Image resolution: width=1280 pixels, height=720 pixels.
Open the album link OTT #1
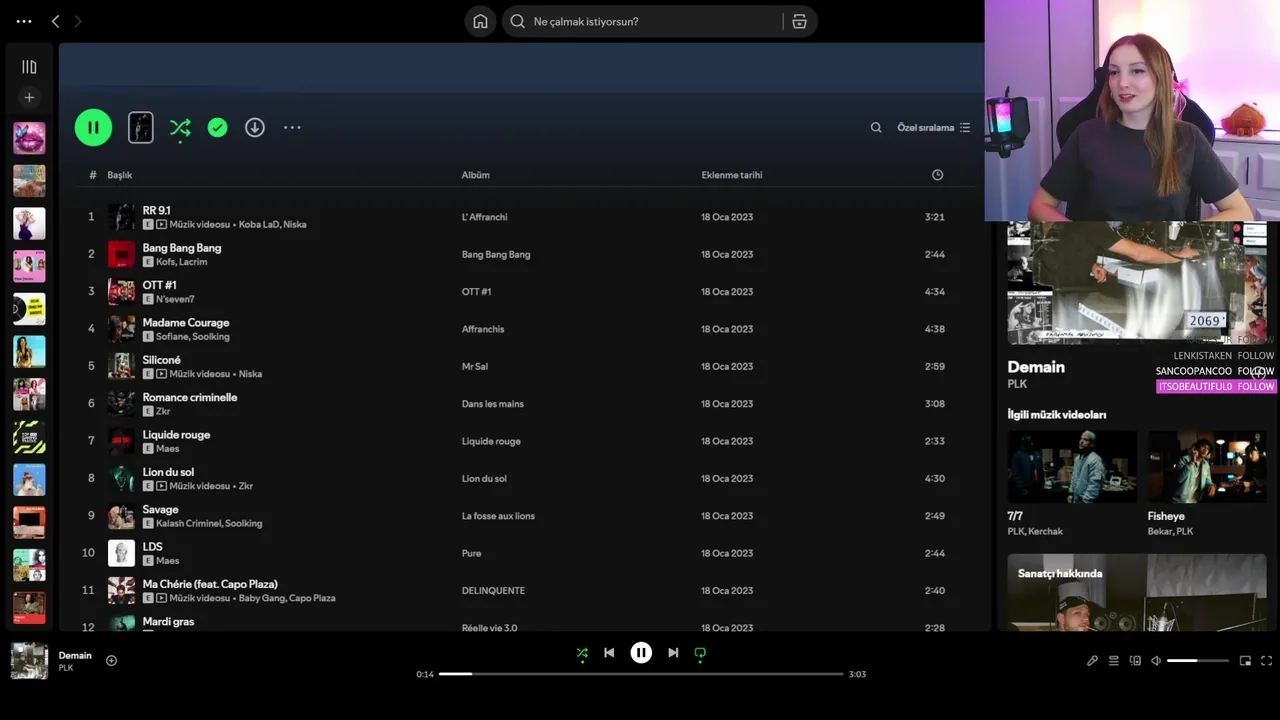[477, 291]
